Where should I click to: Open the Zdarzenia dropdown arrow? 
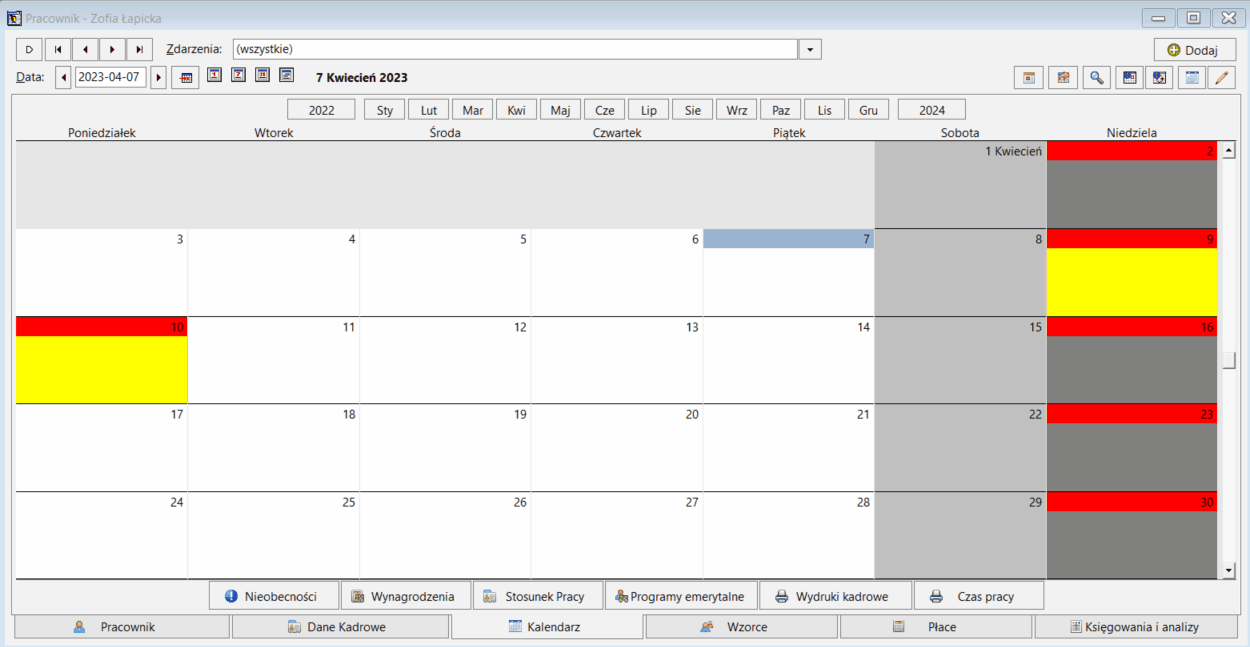[810, 49]
